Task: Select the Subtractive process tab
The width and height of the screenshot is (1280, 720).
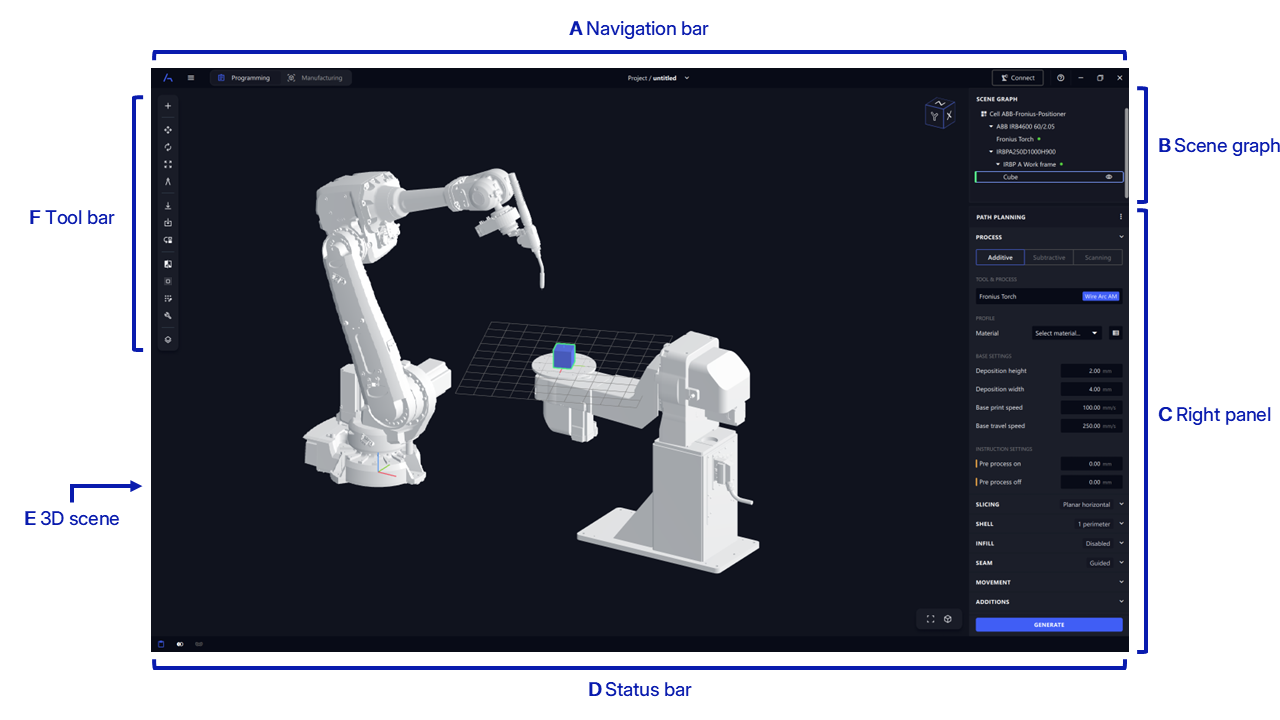Action: coord(1049,257)
